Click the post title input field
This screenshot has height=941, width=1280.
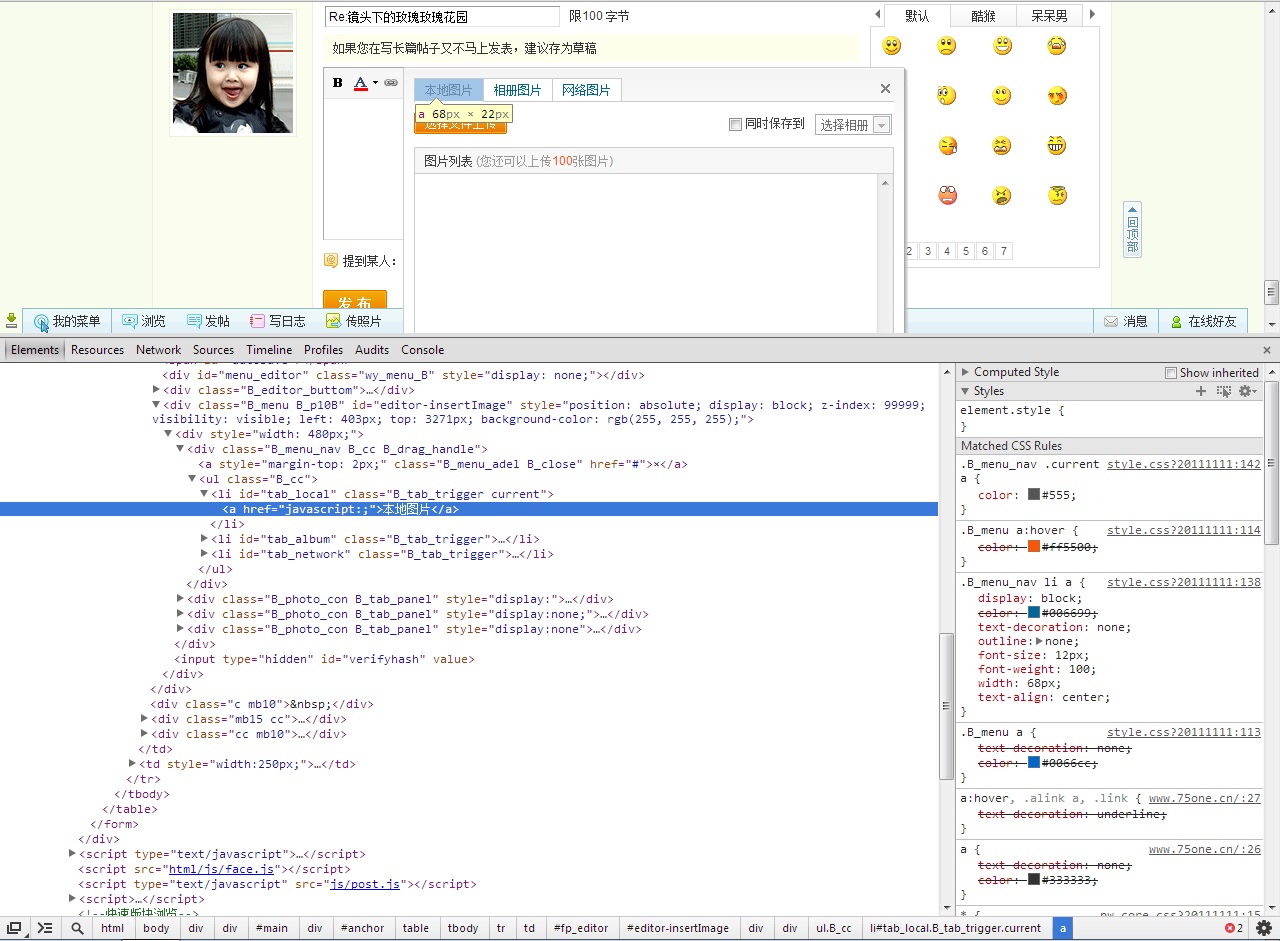click(x=442, y=16)
